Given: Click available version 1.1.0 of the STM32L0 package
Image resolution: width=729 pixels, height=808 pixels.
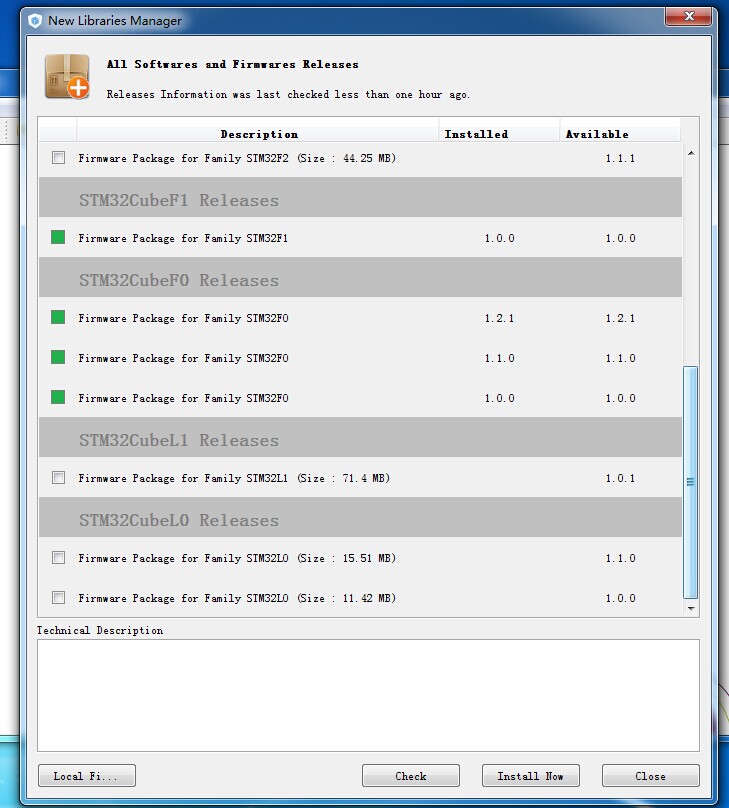Looking at the screenshot, I should click(620, 558).
